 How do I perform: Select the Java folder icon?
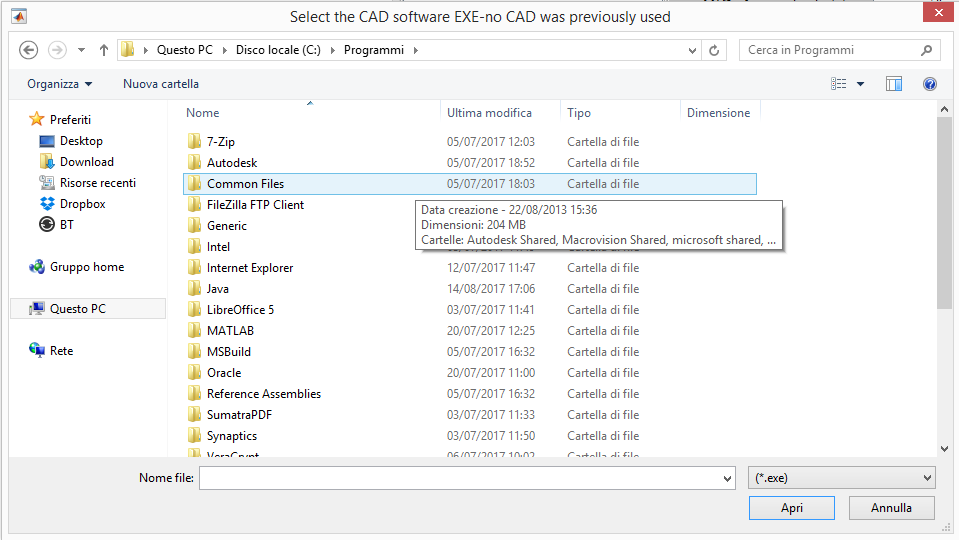194,289
